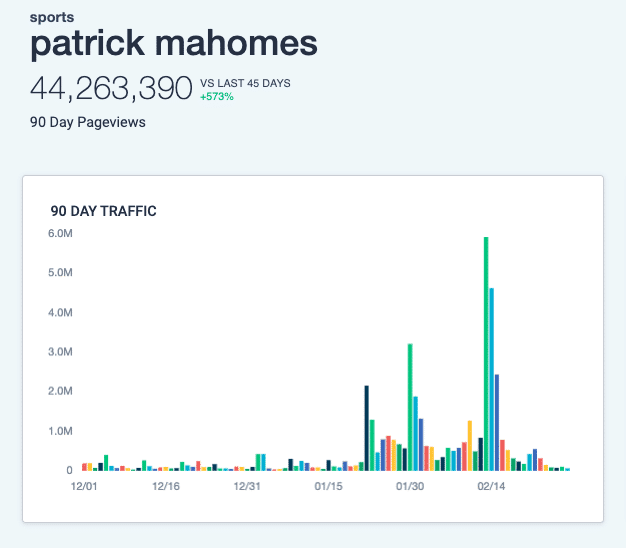Click the '90 Day Pageviews' caption
Screen dimensions: 626x548
click(x=87, y=122)
